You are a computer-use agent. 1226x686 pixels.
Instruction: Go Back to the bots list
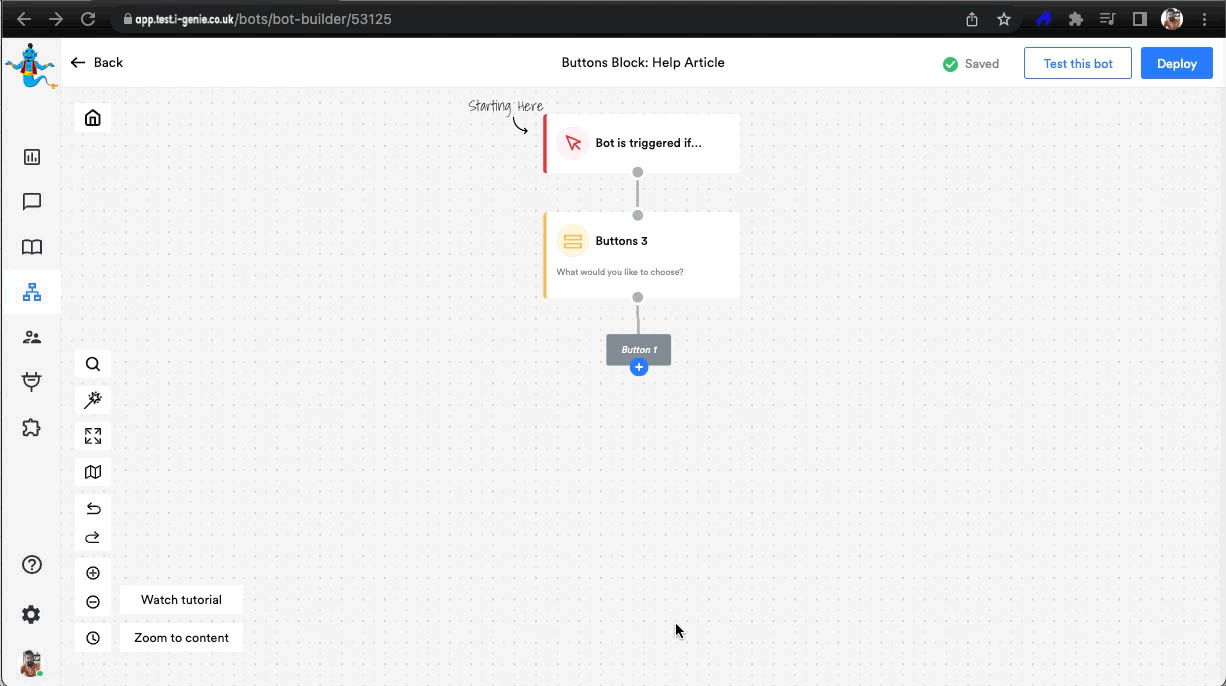(x=97, y=62)
